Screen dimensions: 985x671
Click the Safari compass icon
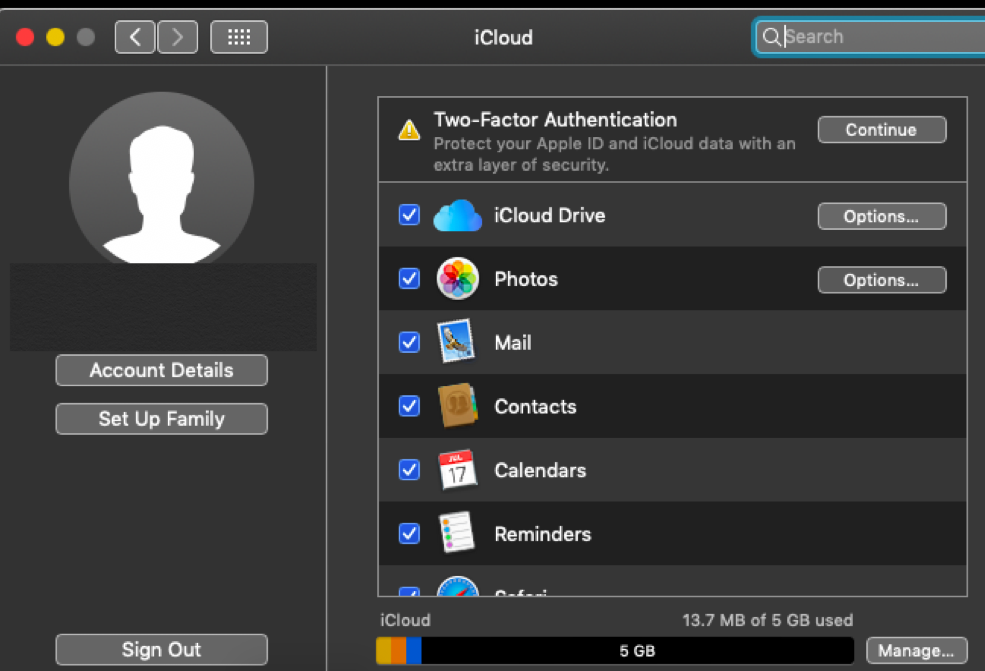(457, 590)
